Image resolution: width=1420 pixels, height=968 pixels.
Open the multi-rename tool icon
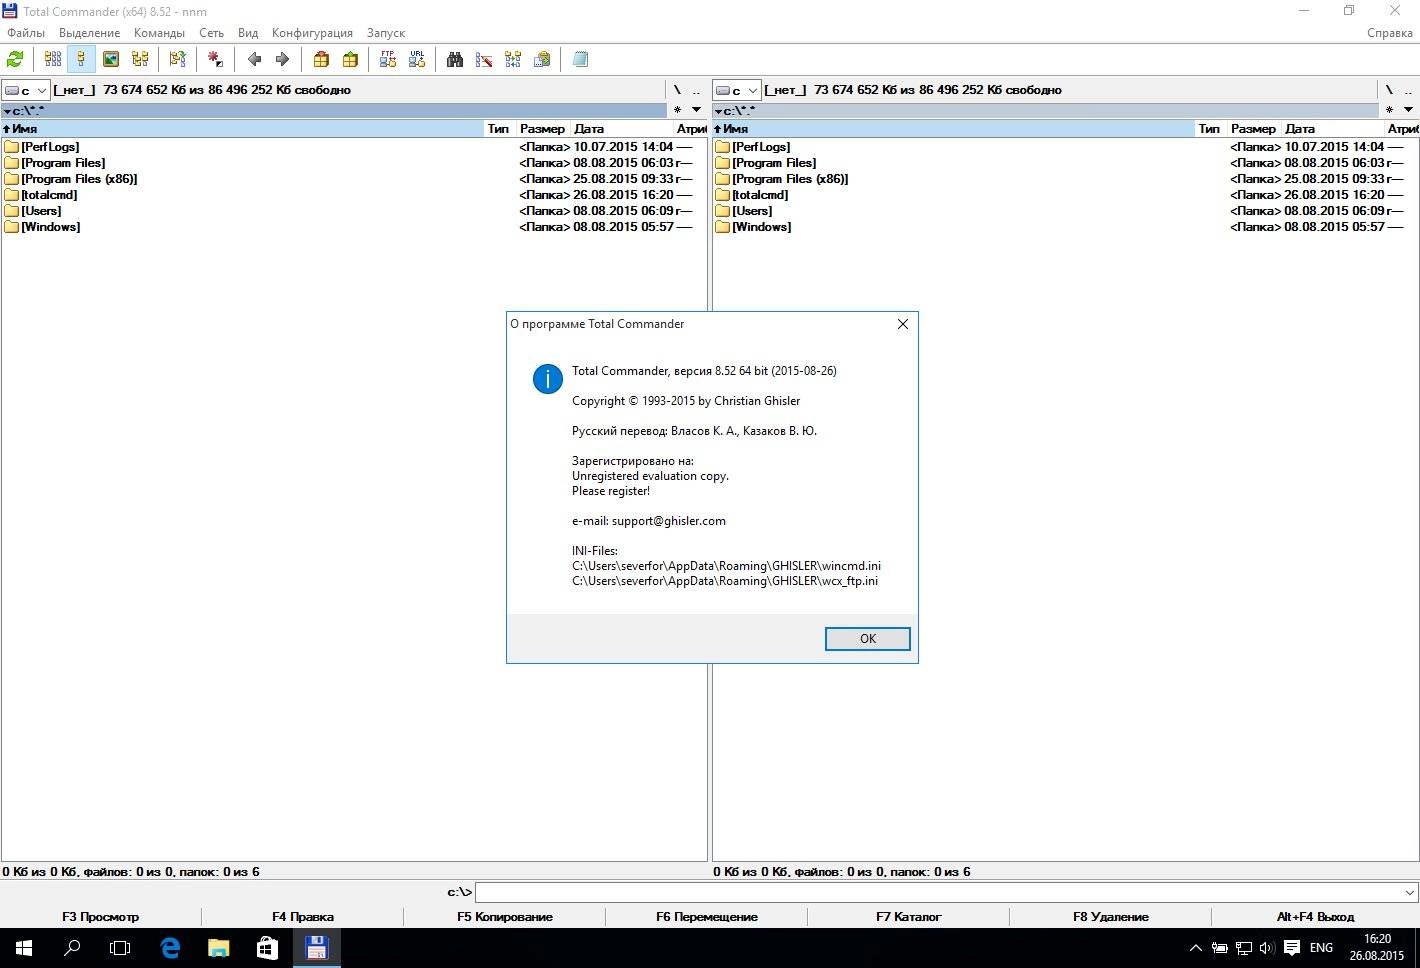click(x=484, y=60)
